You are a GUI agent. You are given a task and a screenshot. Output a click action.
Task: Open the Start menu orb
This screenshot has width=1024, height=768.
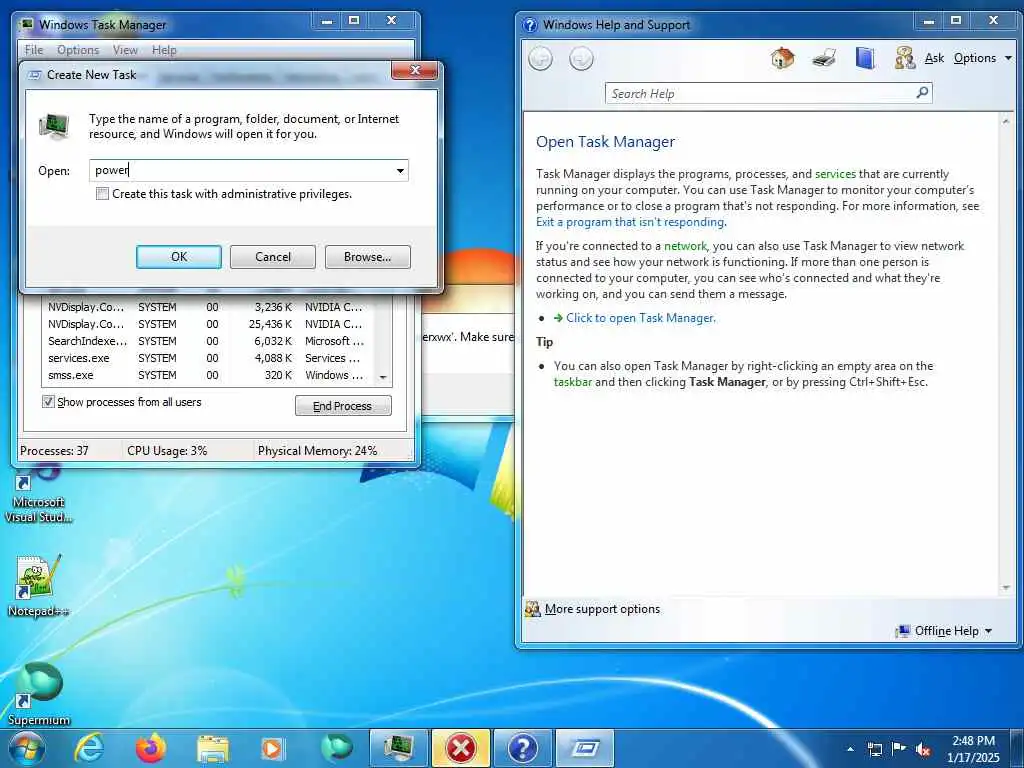(x=27, y=748)
